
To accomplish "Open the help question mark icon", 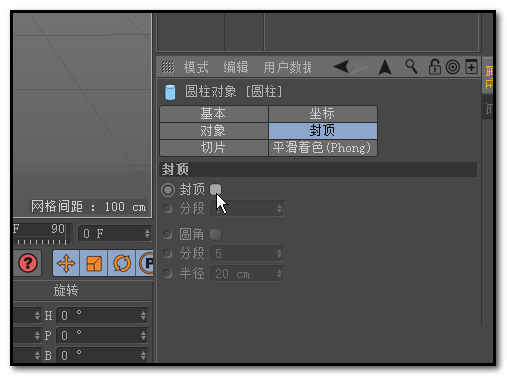I will pos(28,263).
